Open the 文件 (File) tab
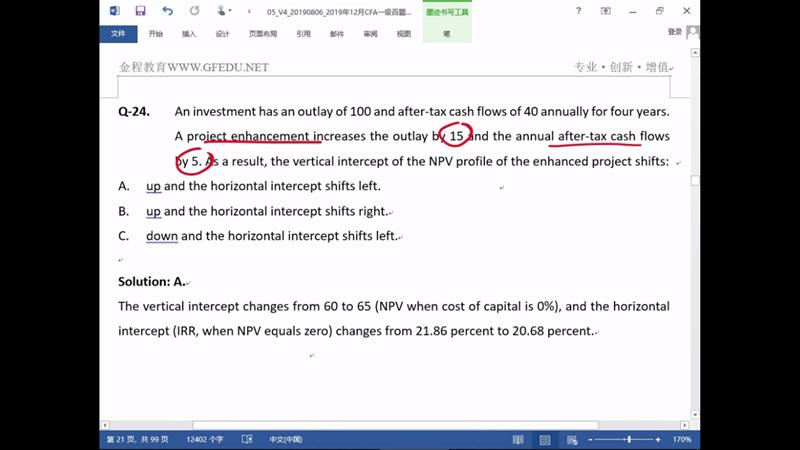Viewport: 800px width, 450px height. click(x=118, y=34)
